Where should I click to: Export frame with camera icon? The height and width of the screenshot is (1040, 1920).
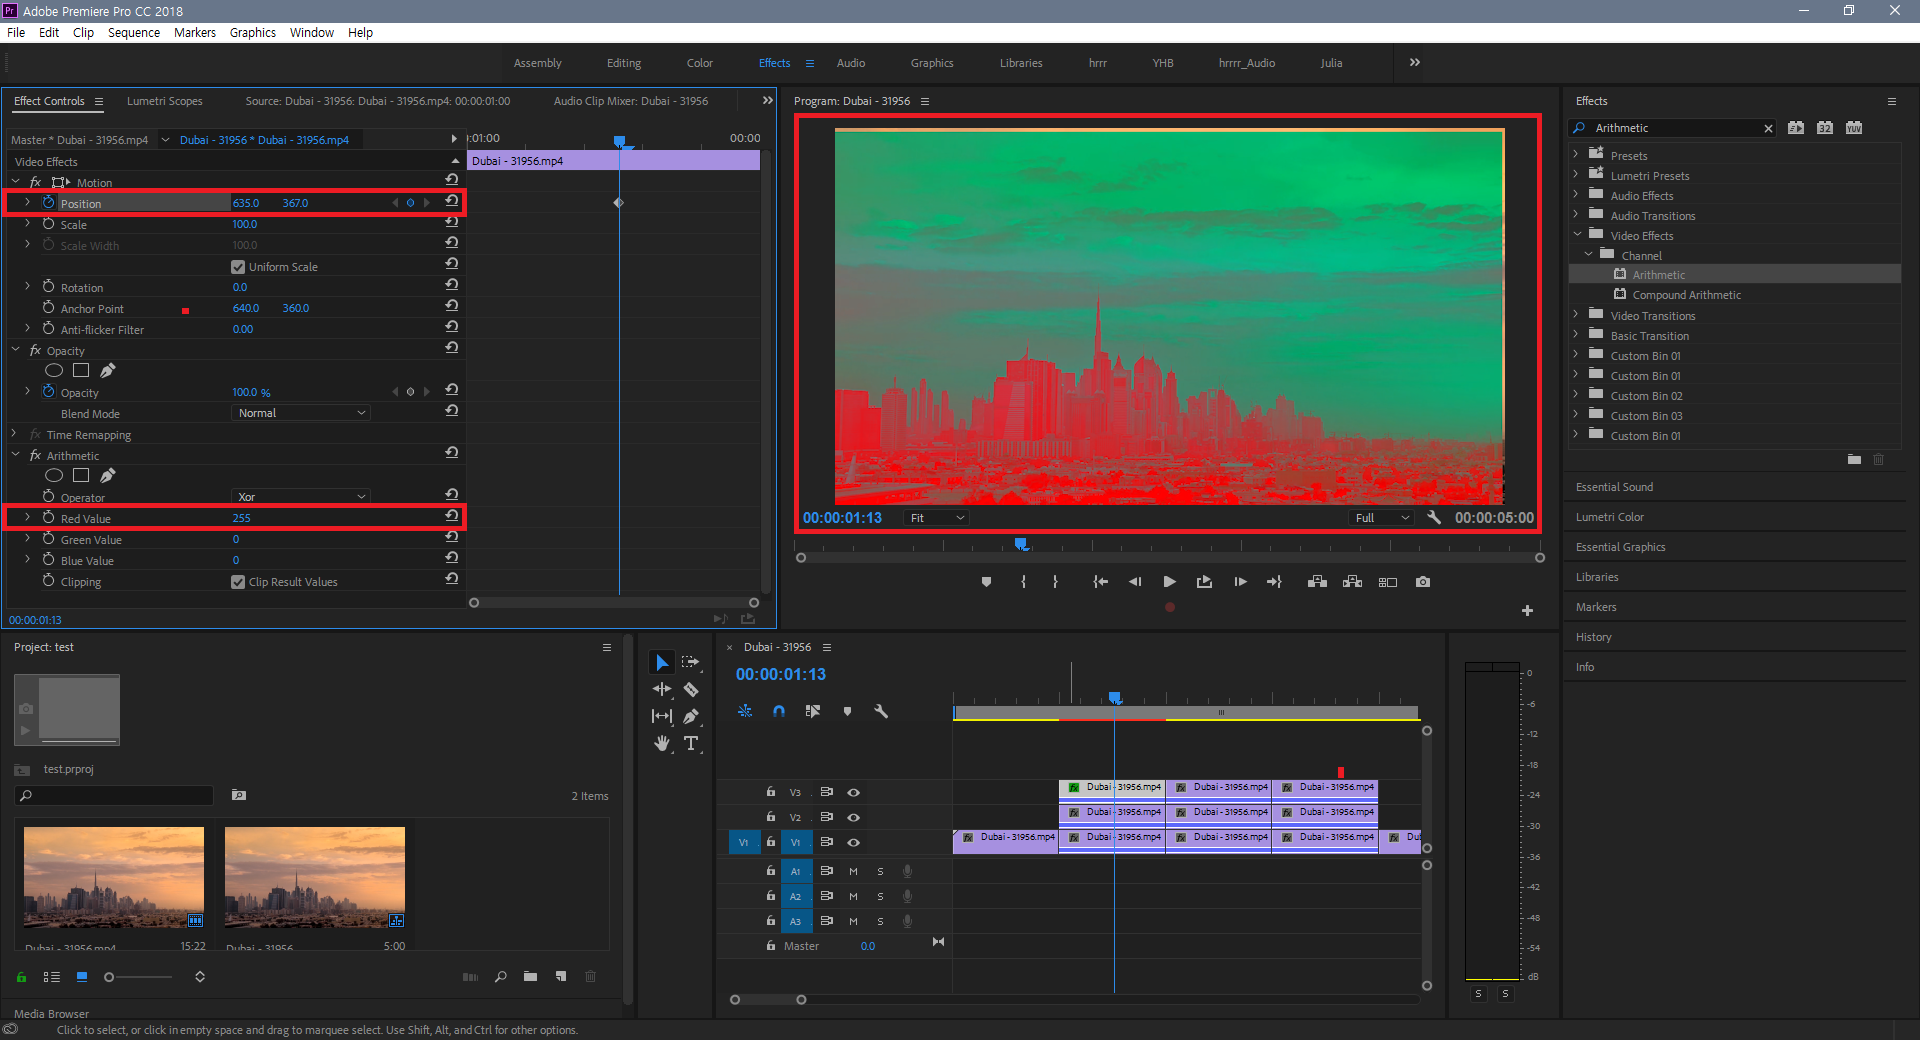click(x=1423, y=582)
